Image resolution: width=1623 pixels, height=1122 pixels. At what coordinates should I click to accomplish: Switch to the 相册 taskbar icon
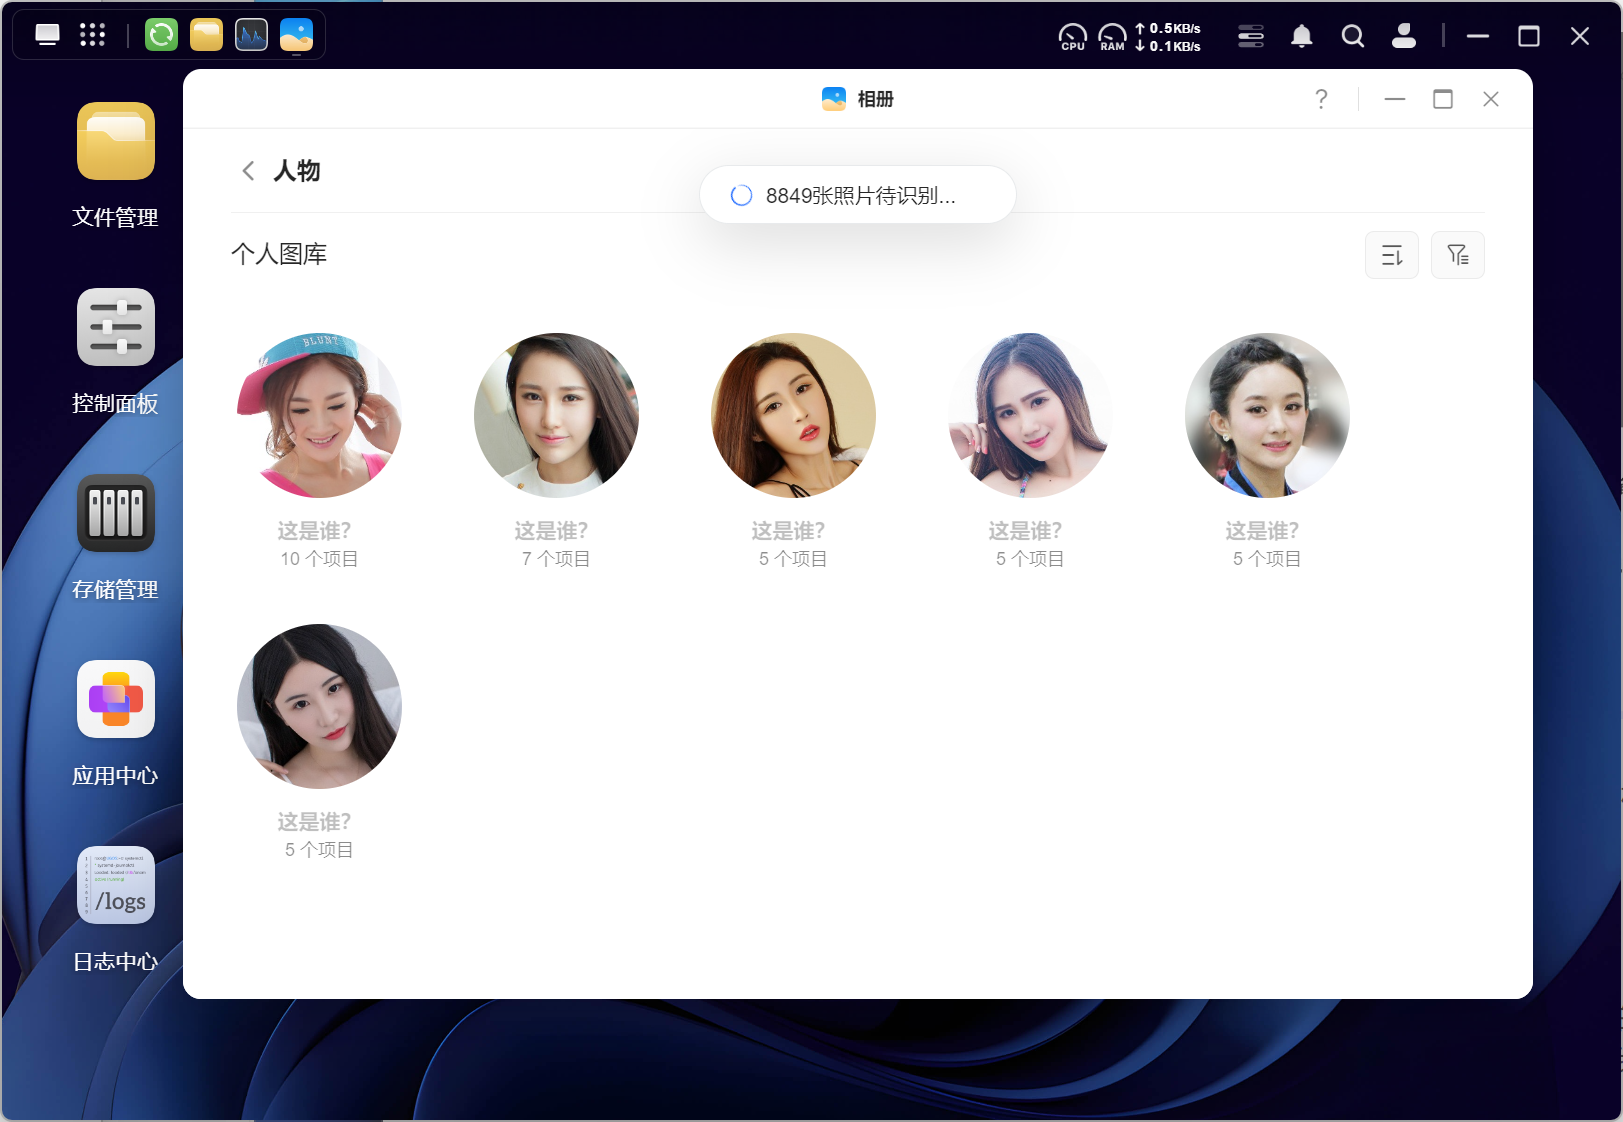click(x=296, y=35)
